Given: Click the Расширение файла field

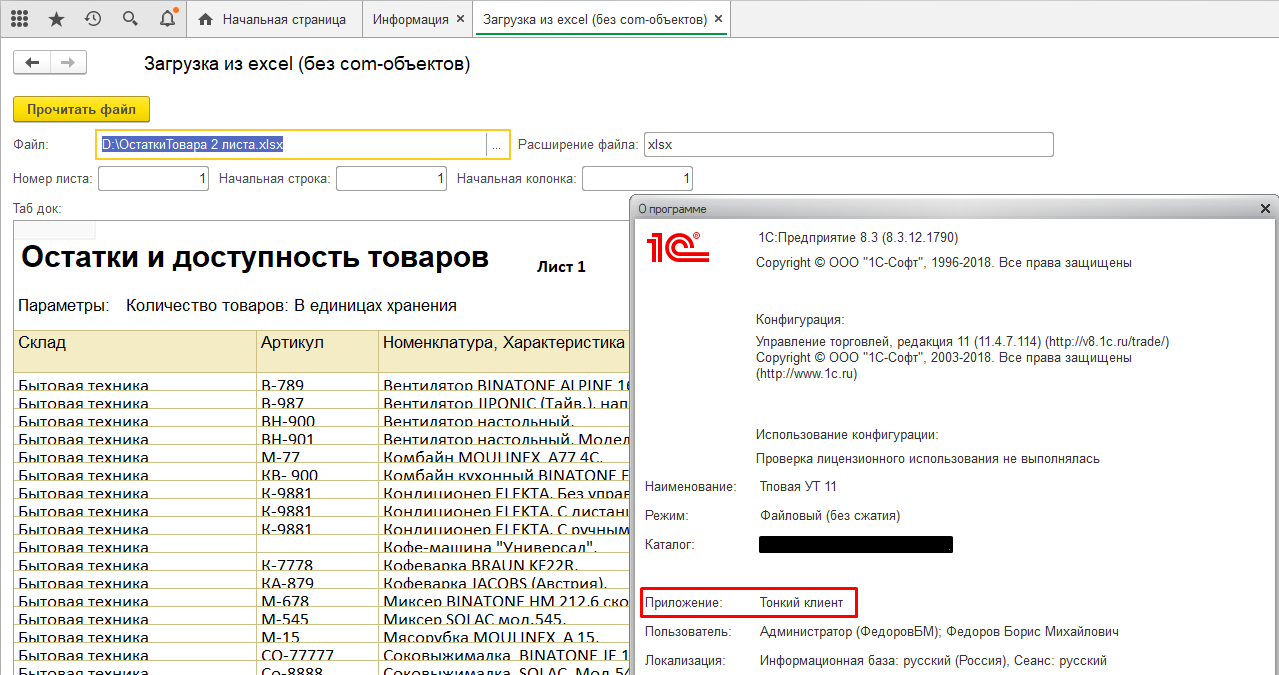Looking at the screenshot, I should 848,145.
